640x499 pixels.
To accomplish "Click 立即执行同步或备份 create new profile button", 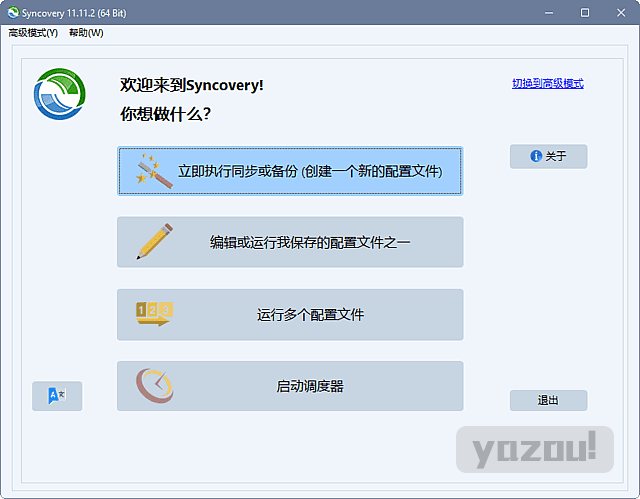I will pos(290,171).
